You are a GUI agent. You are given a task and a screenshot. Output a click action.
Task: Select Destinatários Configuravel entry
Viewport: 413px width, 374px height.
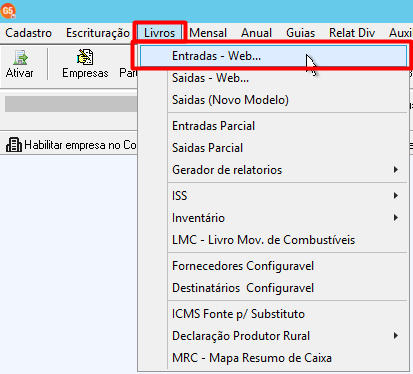(273, 288)
